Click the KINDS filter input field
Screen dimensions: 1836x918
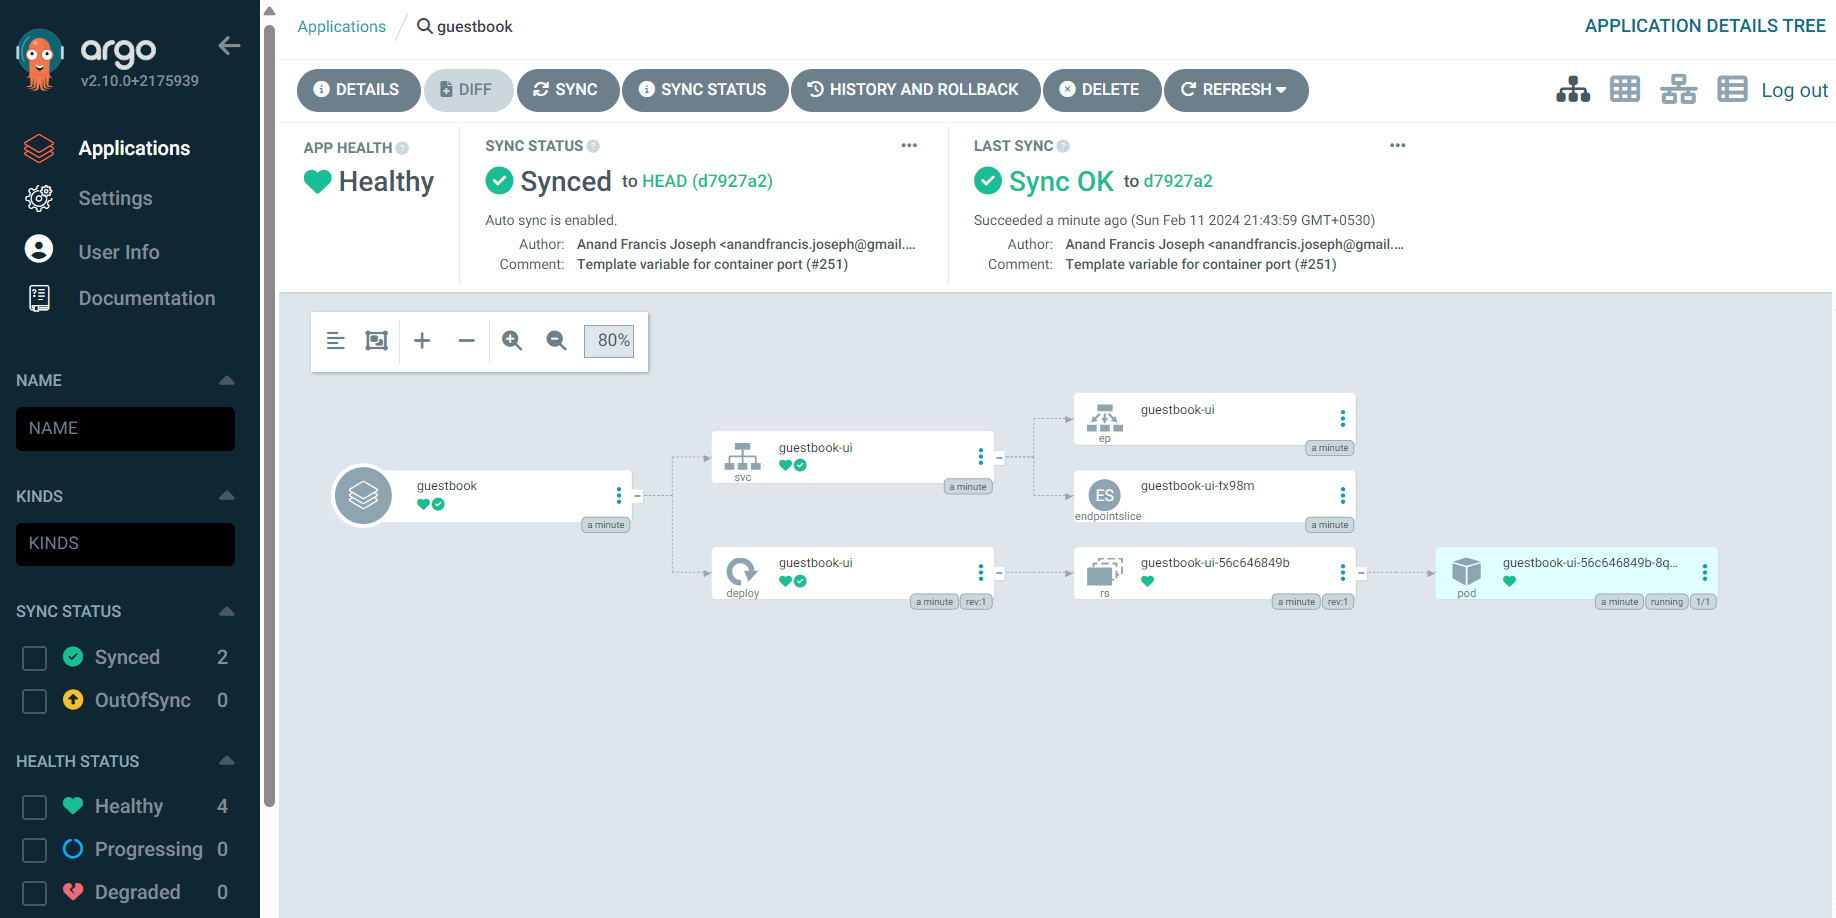point(125,544)
